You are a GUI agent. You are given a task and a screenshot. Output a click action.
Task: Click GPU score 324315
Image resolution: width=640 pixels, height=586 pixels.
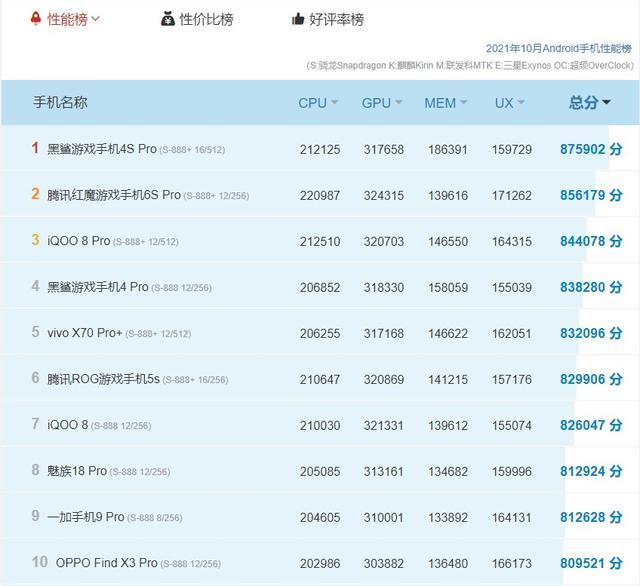384,195
